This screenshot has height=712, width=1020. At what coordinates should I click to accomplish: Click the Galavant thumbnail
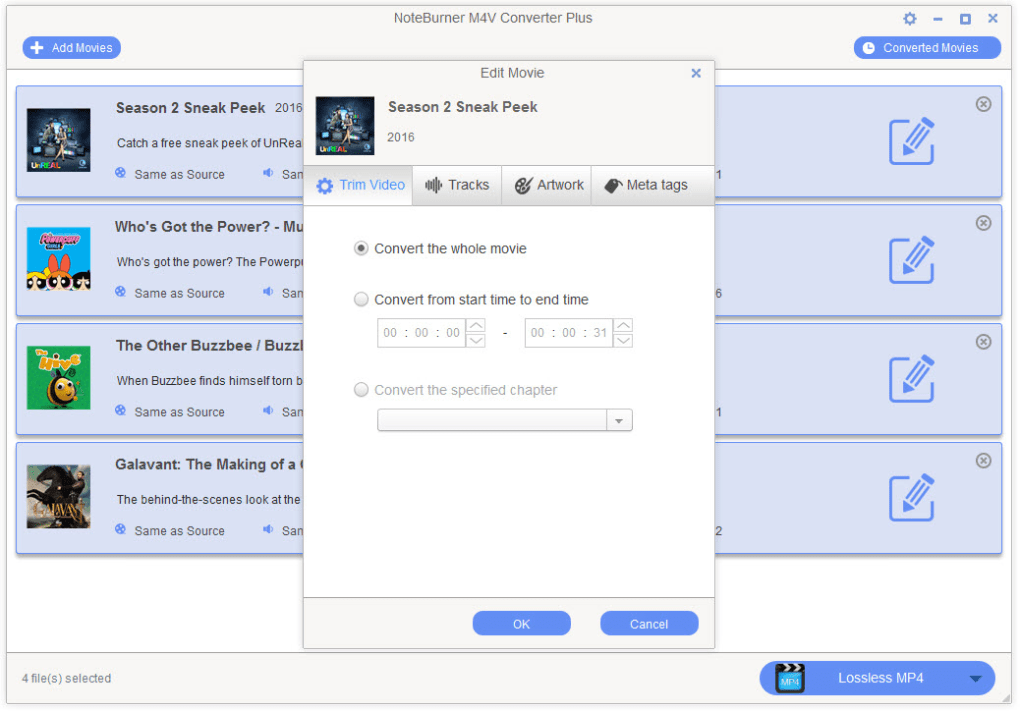point(59,497)
